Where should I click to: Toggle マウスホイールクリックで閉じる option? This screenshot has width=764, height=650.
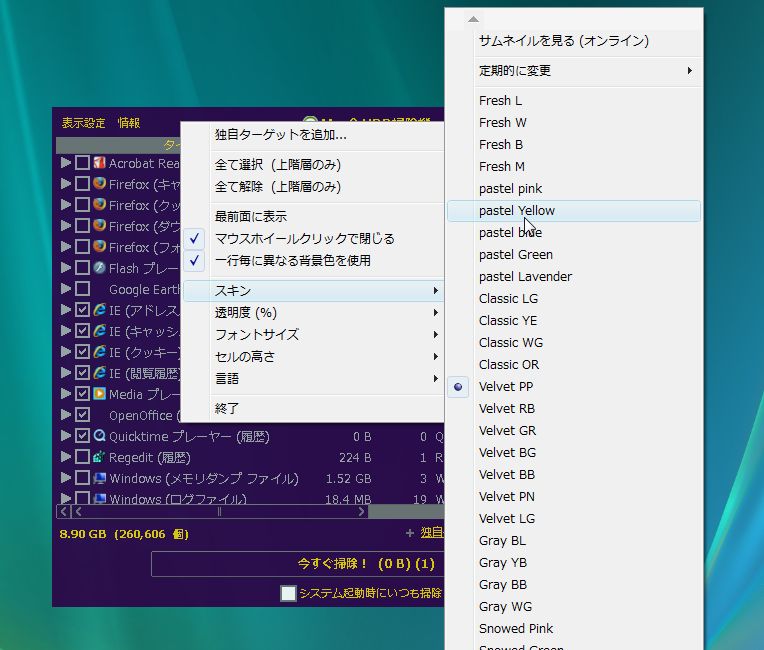coord(314,239)
